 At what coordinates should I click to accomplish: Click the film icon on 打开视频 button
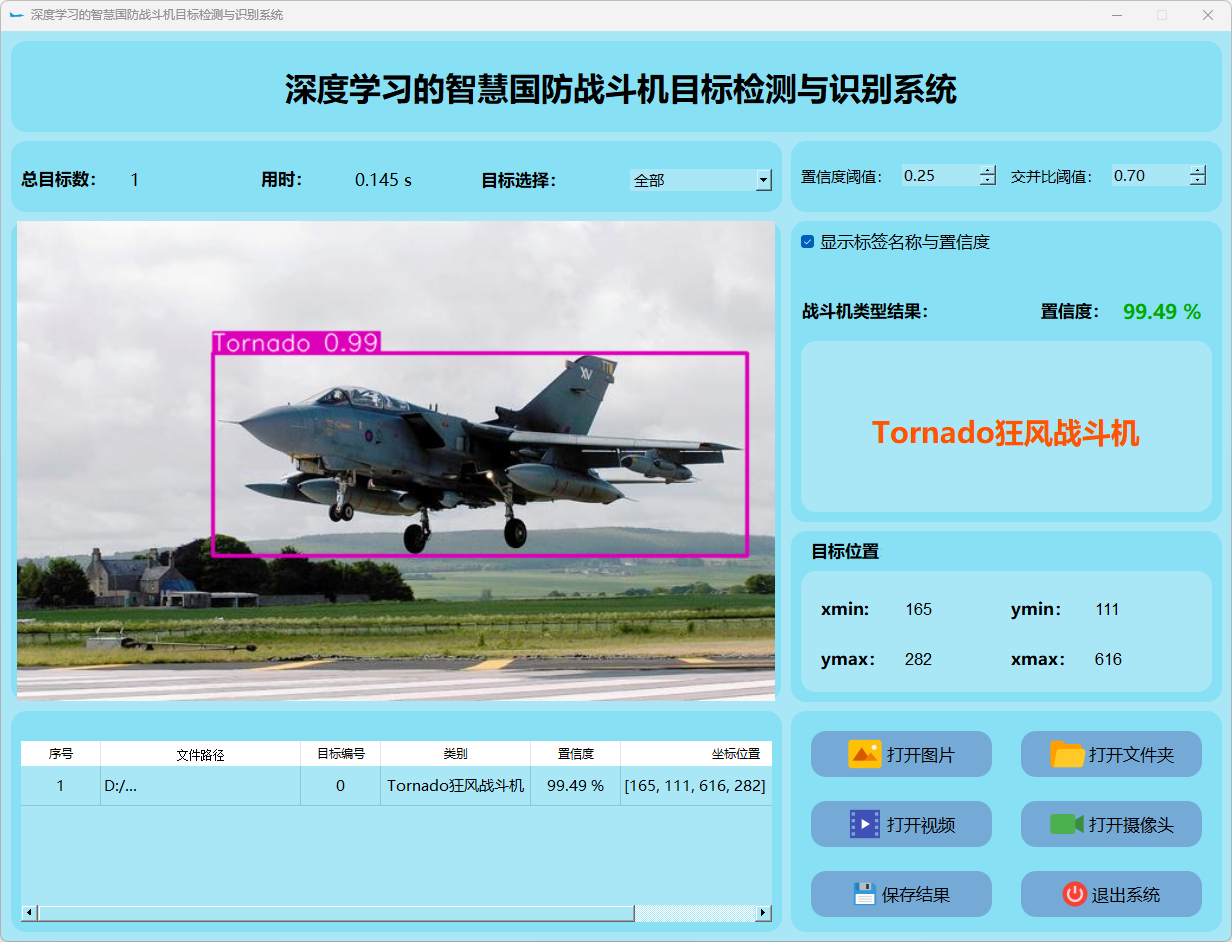pyautogui.click(x=864, y=824)
